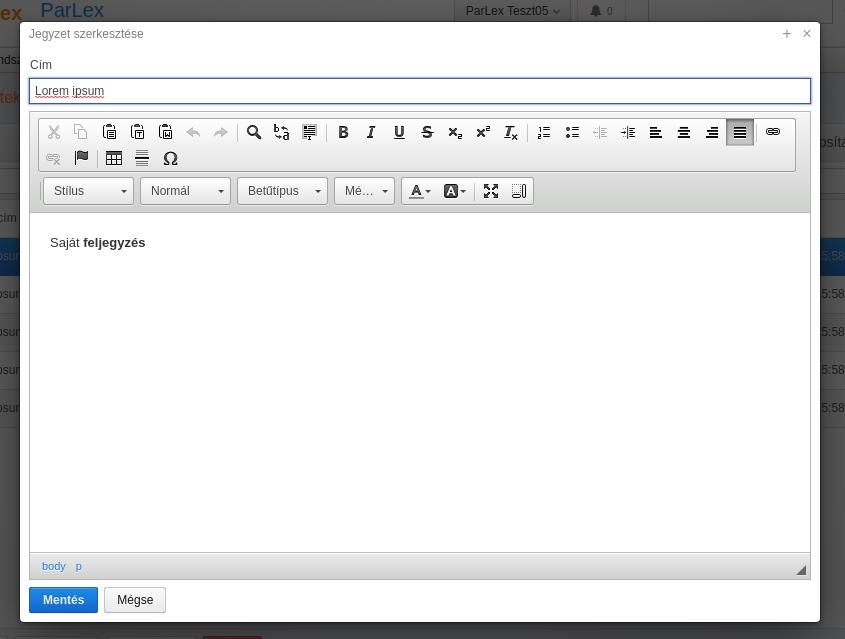845x639 pixels.
Task: Click the Unlink icon
Action: (53, 158)
